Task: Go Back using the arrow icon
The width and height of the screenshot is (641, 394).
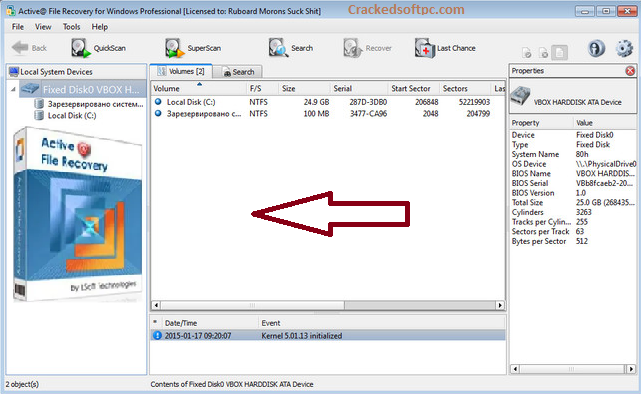Action: (20, 48)
